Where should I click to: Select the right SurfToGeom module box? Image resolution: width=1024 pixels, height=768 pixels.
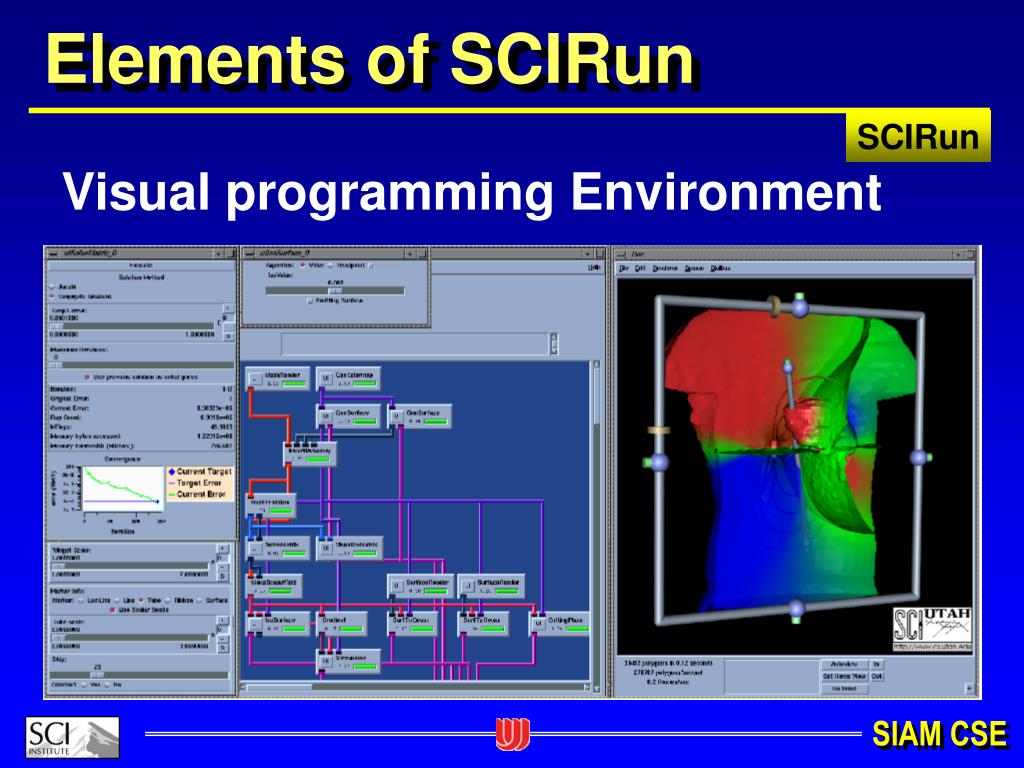(x=483, y=624)
